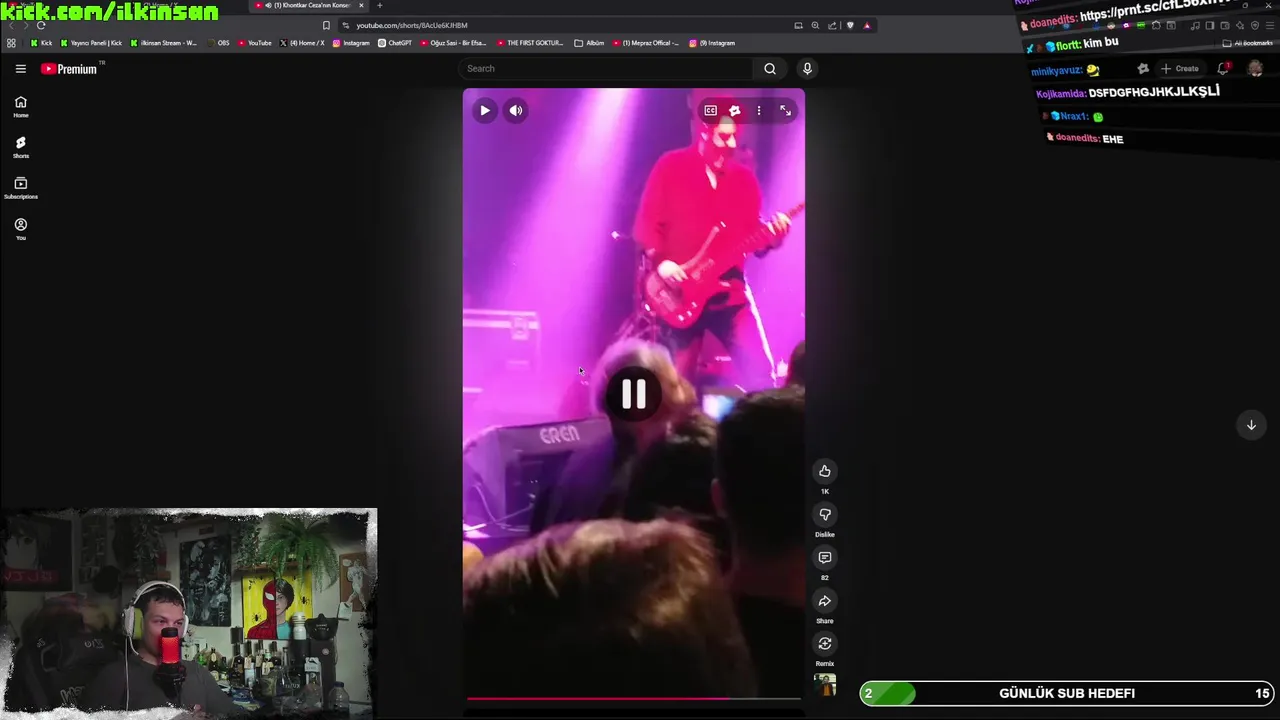Open THE FIRST GOKTUR bookmark
The width and height of the screenshot is (1280, 720).
pos(530,43)
